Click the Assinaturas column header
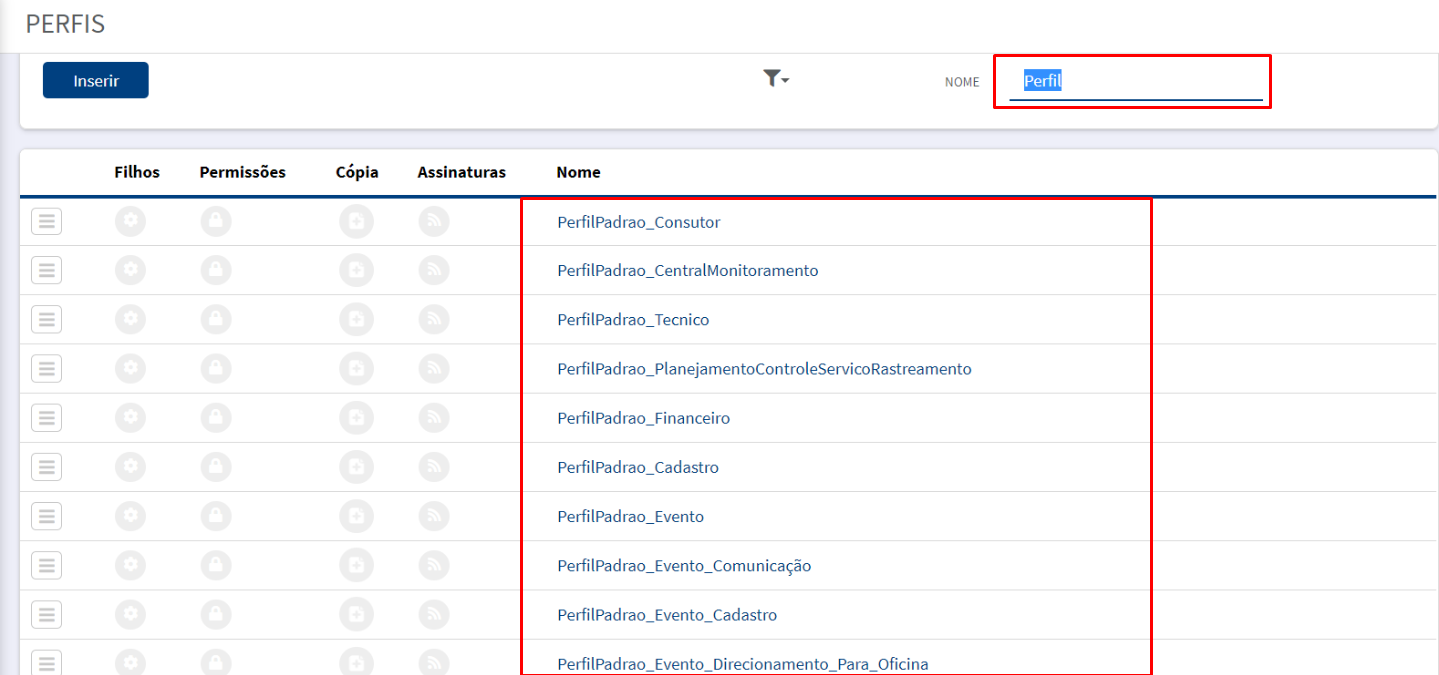The image size is (1439, 675). pos(462,172)
